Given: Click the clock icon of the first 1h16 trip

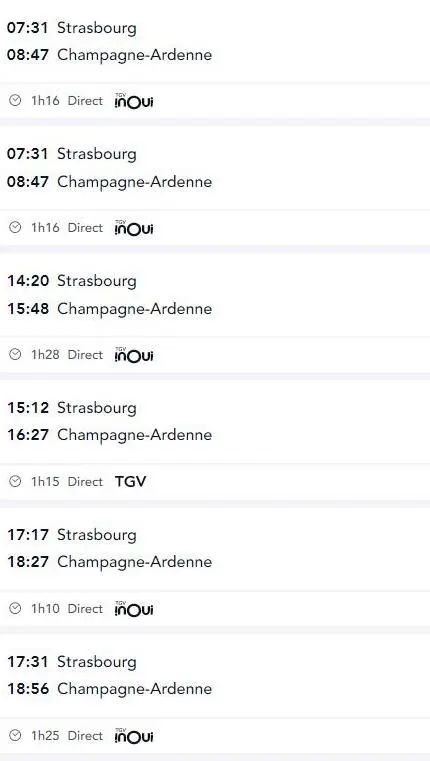Looking at the screenshot, I should point(16,100).
